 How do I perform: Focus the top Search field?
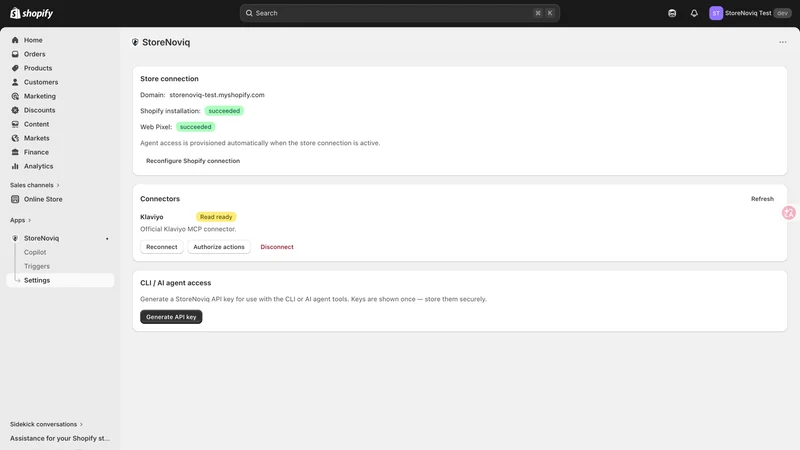[399, 13]
